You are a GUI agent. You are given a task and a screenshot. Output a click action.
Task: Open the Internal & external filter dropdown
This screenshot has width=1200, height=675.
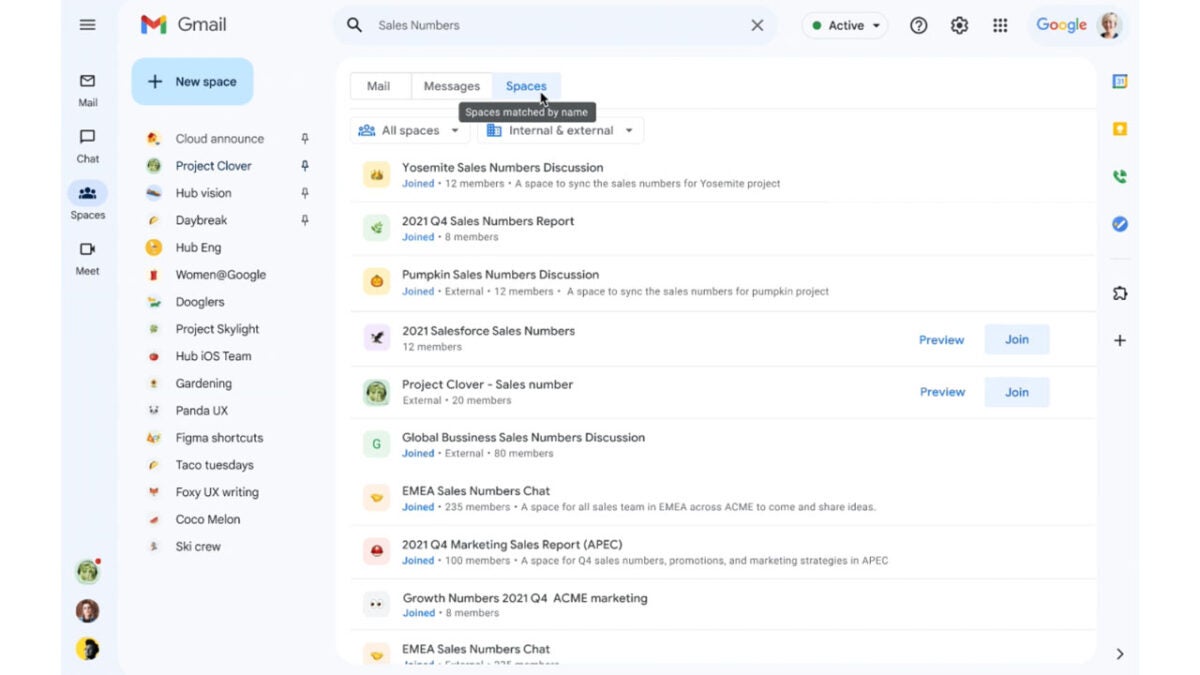(x=560, y=131)
